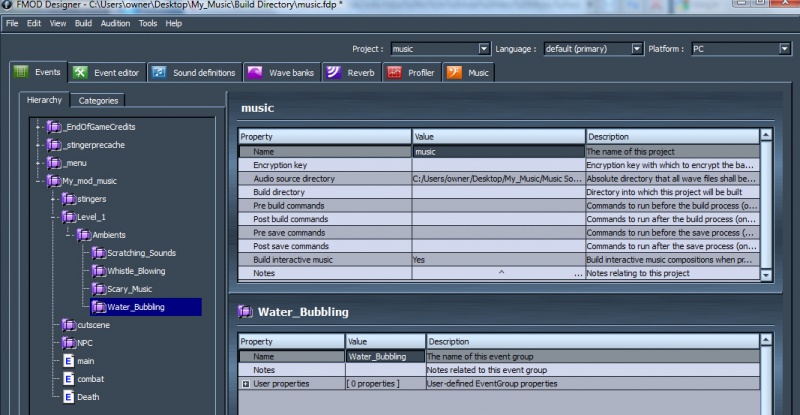The height and width of the screenshot is (415, 800).
Task: Click the Scary_Music group icon
Action: tap(99, 289)
